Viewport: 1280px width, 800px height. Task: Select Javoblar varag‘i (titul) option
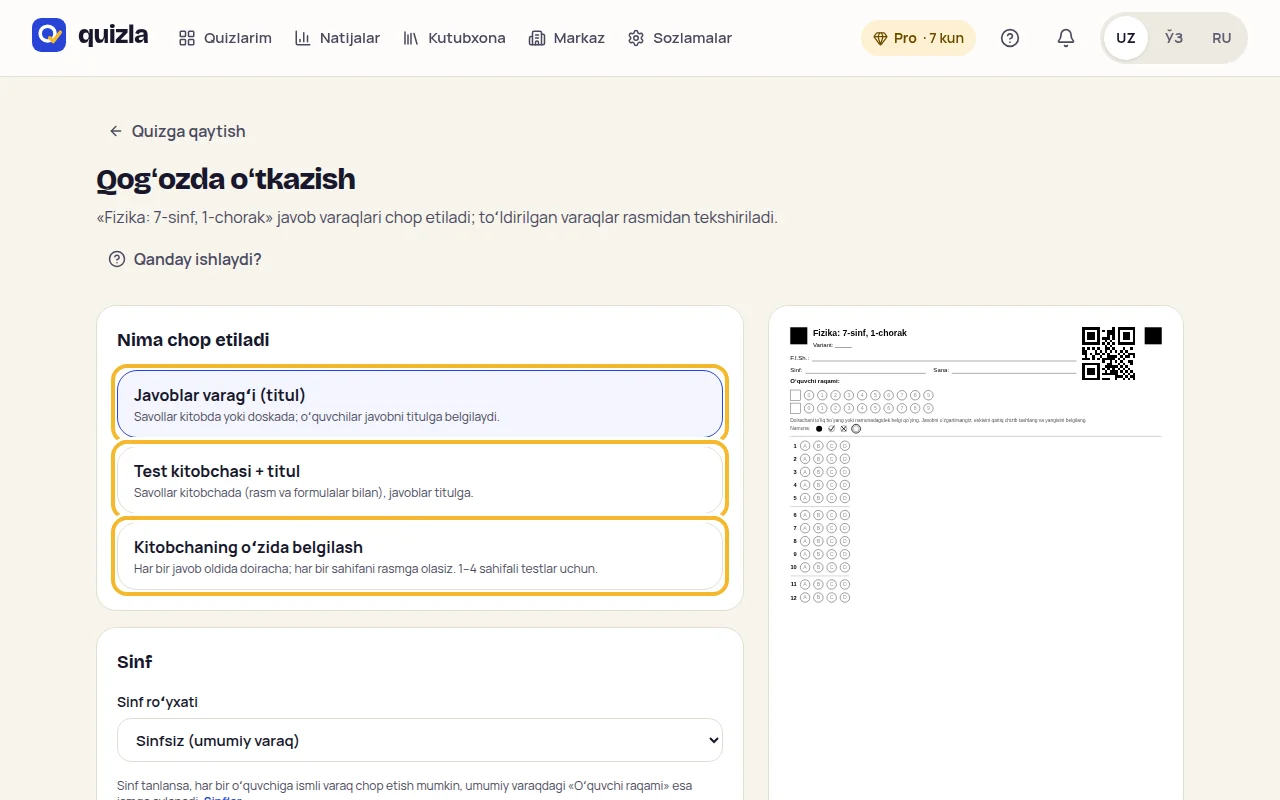coord(420,404)
